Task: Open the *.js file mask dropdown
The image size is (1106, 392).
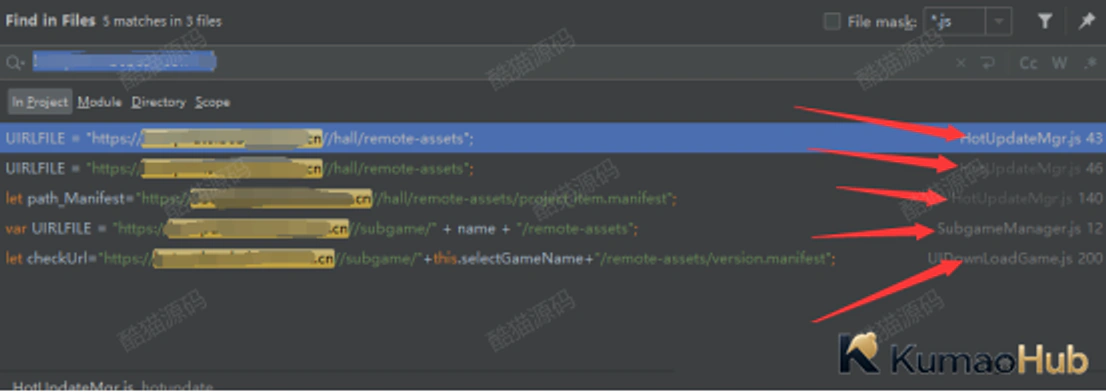Action: point(998,22)
